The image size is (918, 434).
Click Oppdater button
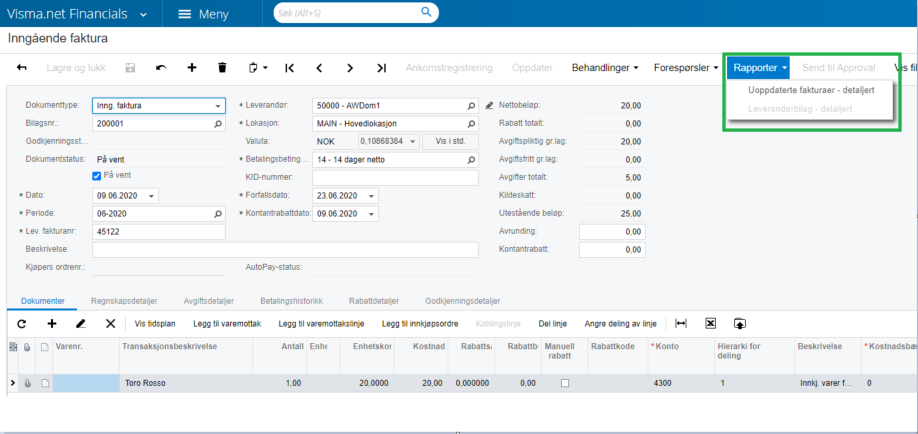click(x=532, y=68)
